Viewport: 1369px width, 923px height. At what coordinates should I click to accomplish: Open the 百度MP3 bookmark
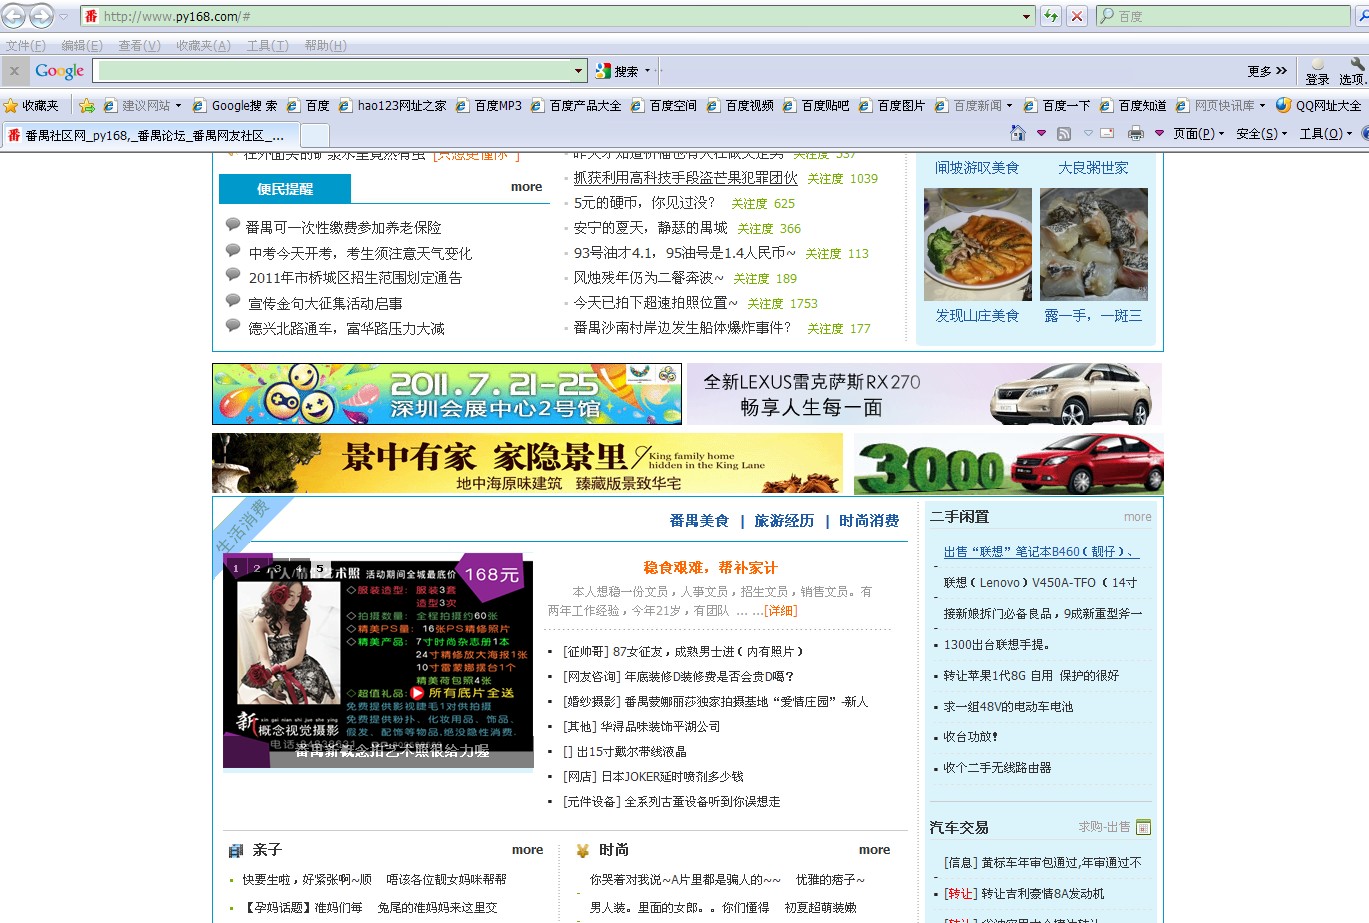(x=488, y=105)
